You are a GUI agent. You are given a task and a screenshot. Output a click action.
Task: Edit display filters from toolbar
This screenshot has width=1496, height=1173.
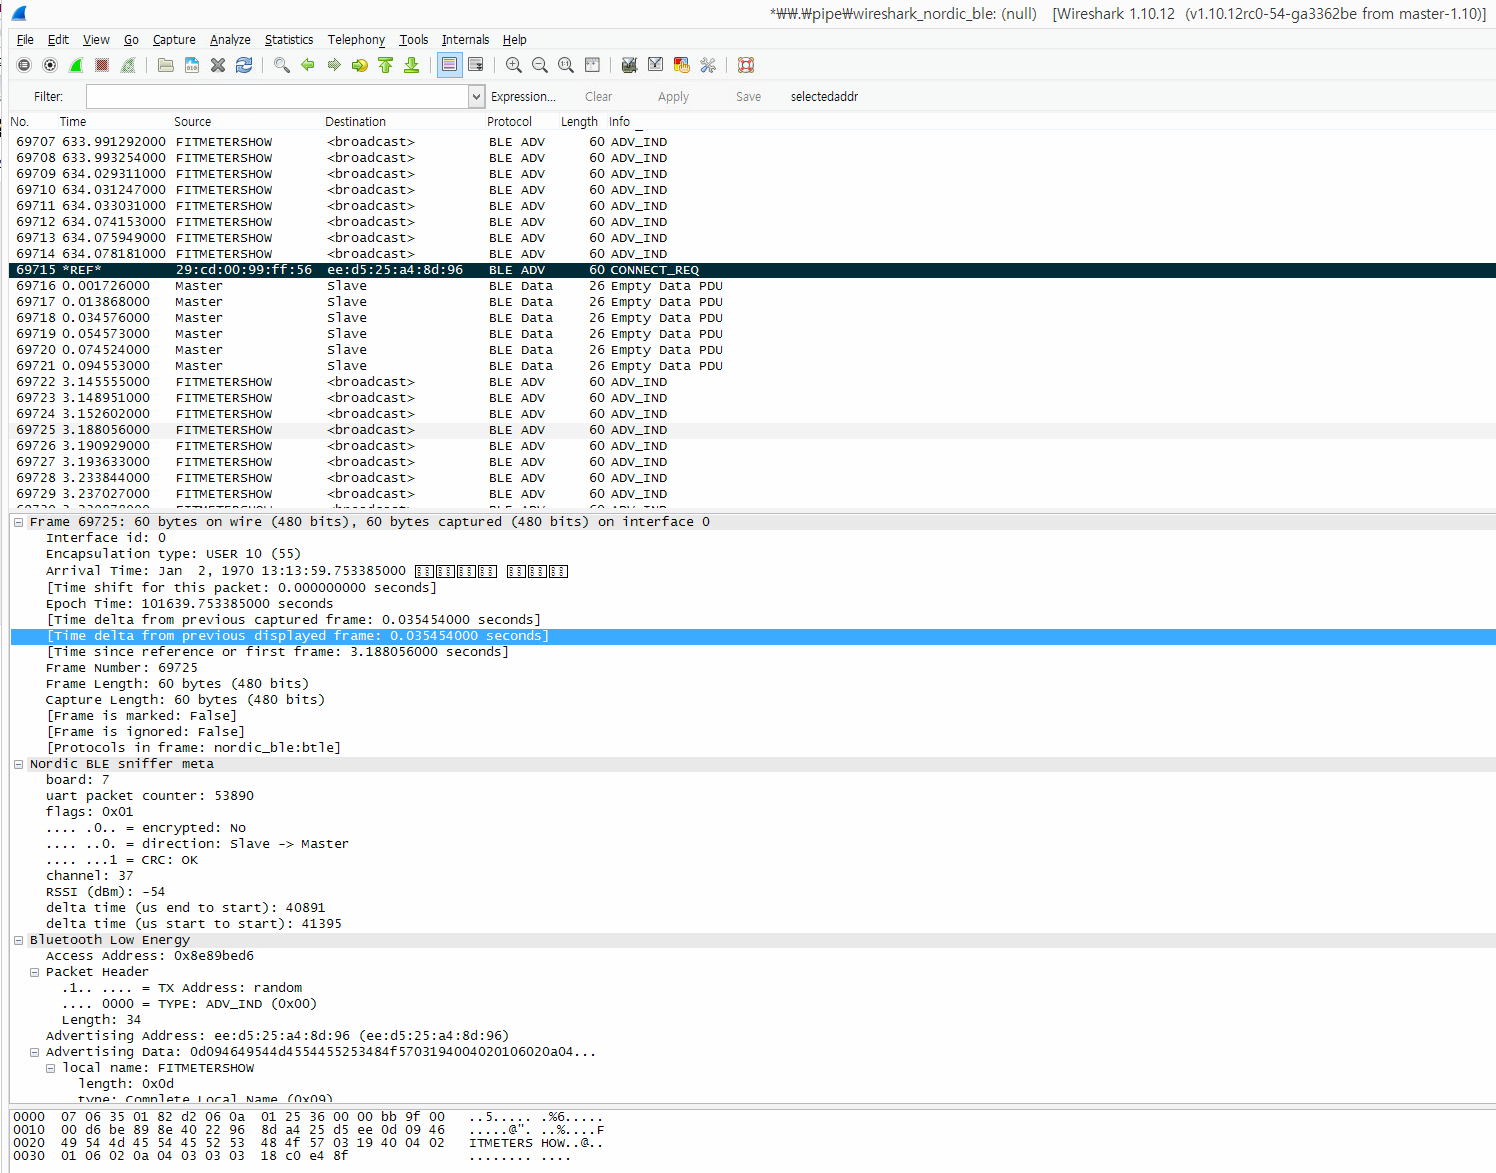click(x=655, y=65)
